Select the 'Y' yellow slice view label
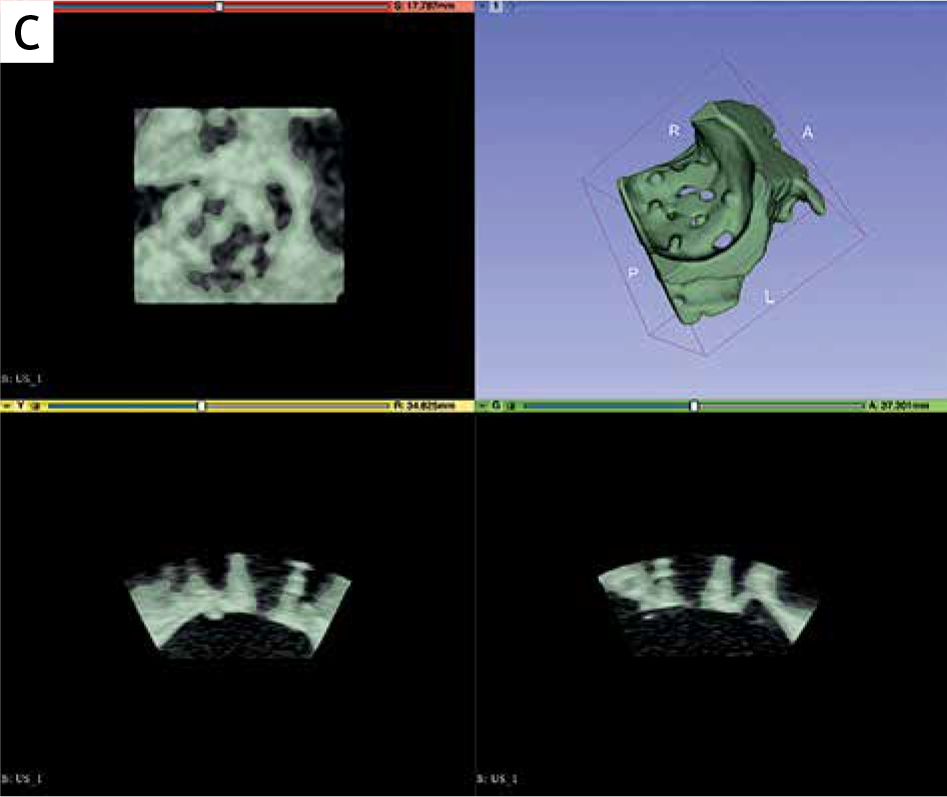947x797 pixels. point(22,406)
